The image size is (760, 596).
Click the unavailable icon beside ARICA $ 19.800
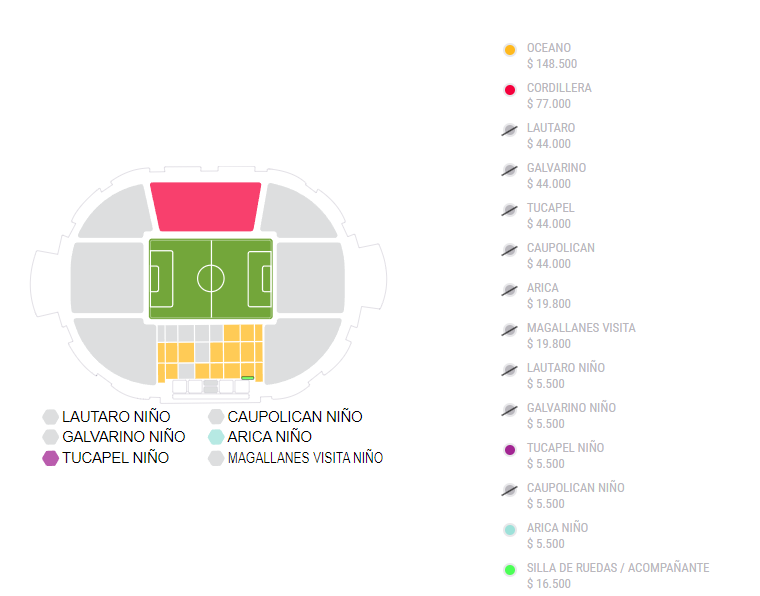tap(510, 290)
